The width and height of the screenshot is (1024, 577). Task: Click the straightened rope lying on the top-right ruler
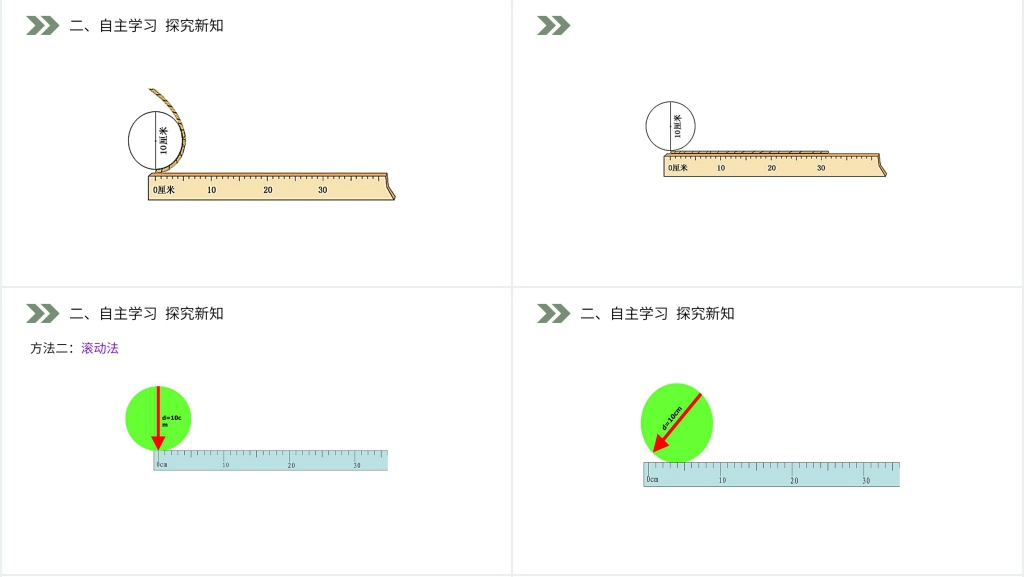click(750, 153)
